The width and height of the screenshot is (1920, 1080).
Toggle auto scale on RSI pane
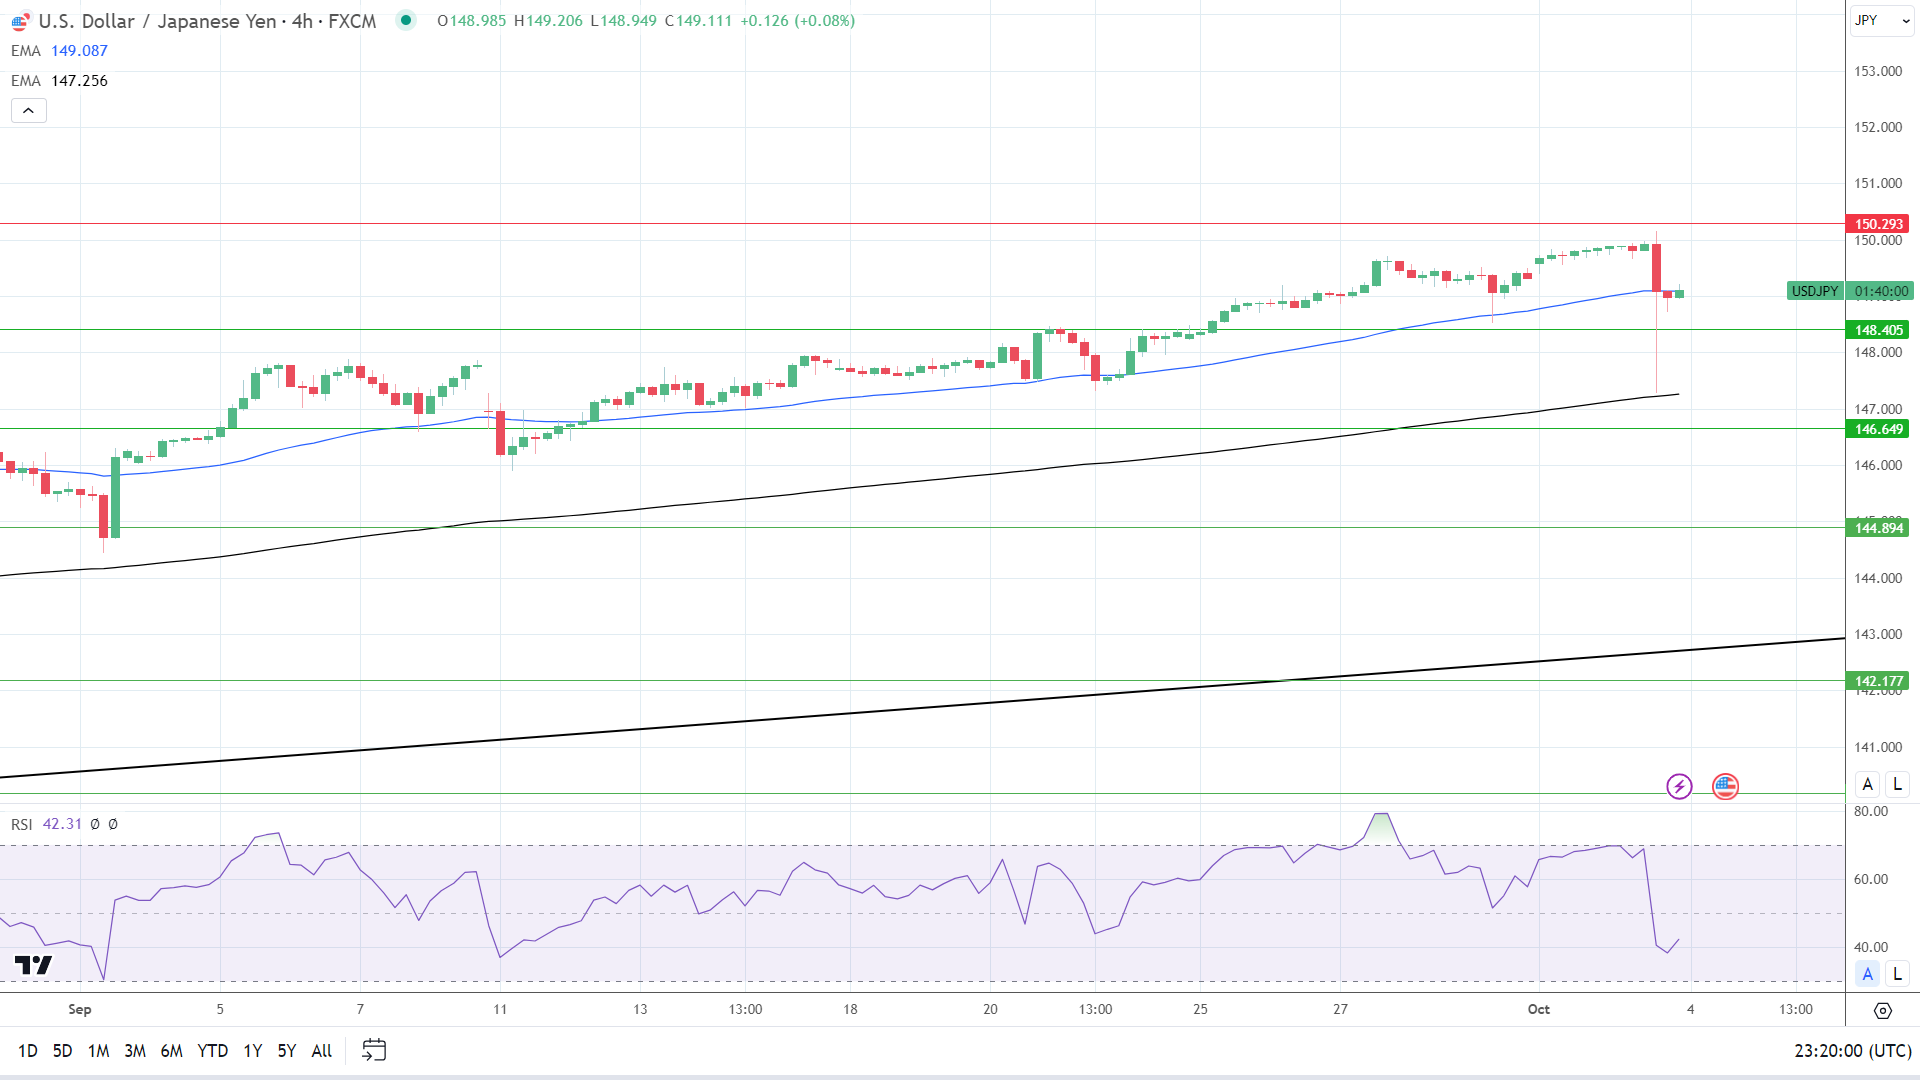click(1867, 973)
